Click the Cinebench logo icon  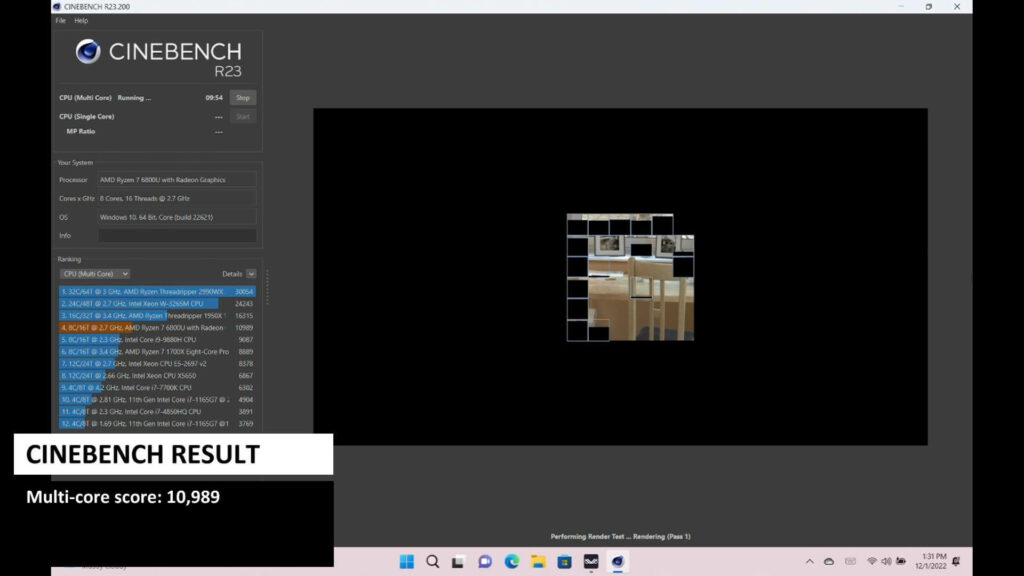[88, 52]
